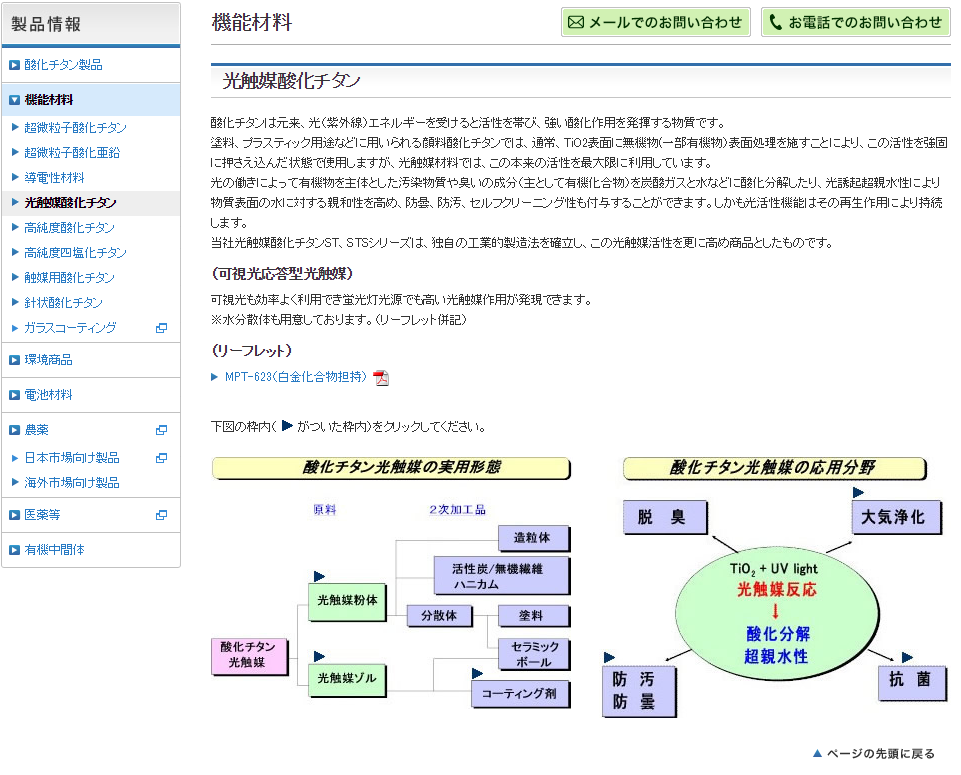Click the 酸化チタン光触媒の実用形態 diagram title

click(x=391, y=469)
